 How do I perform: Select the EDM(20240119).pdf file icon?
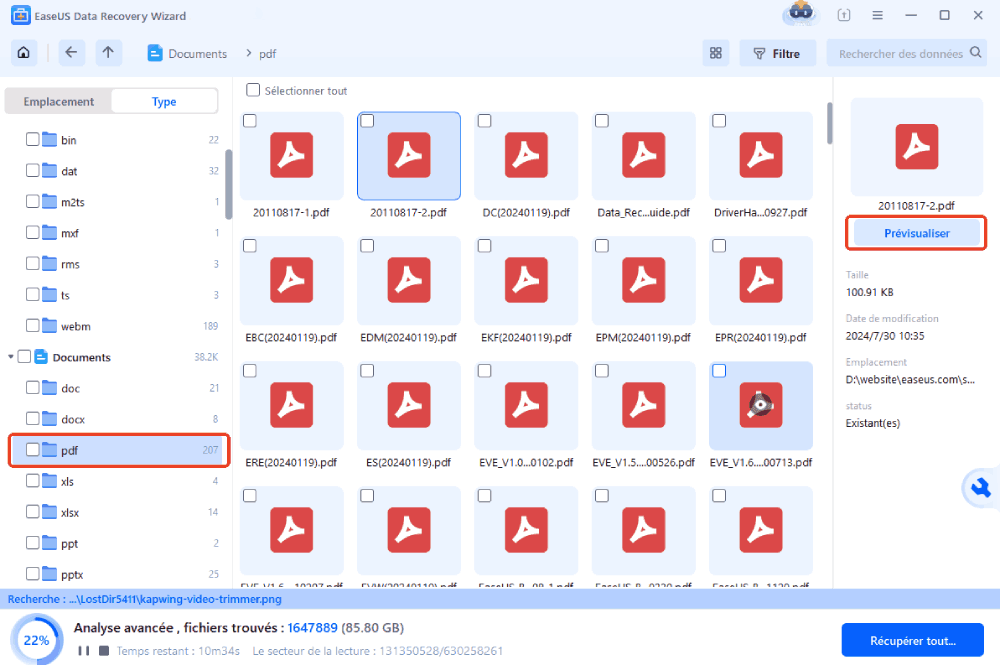point(409,280)
